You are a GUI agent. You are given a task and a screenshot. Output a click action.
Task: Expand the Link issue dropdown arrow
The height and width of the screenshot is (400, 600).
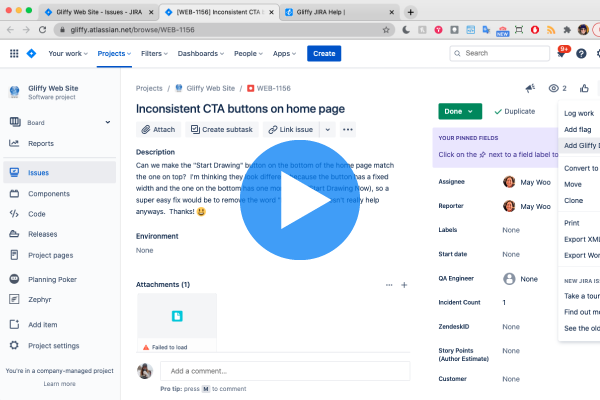coord(328,129)
